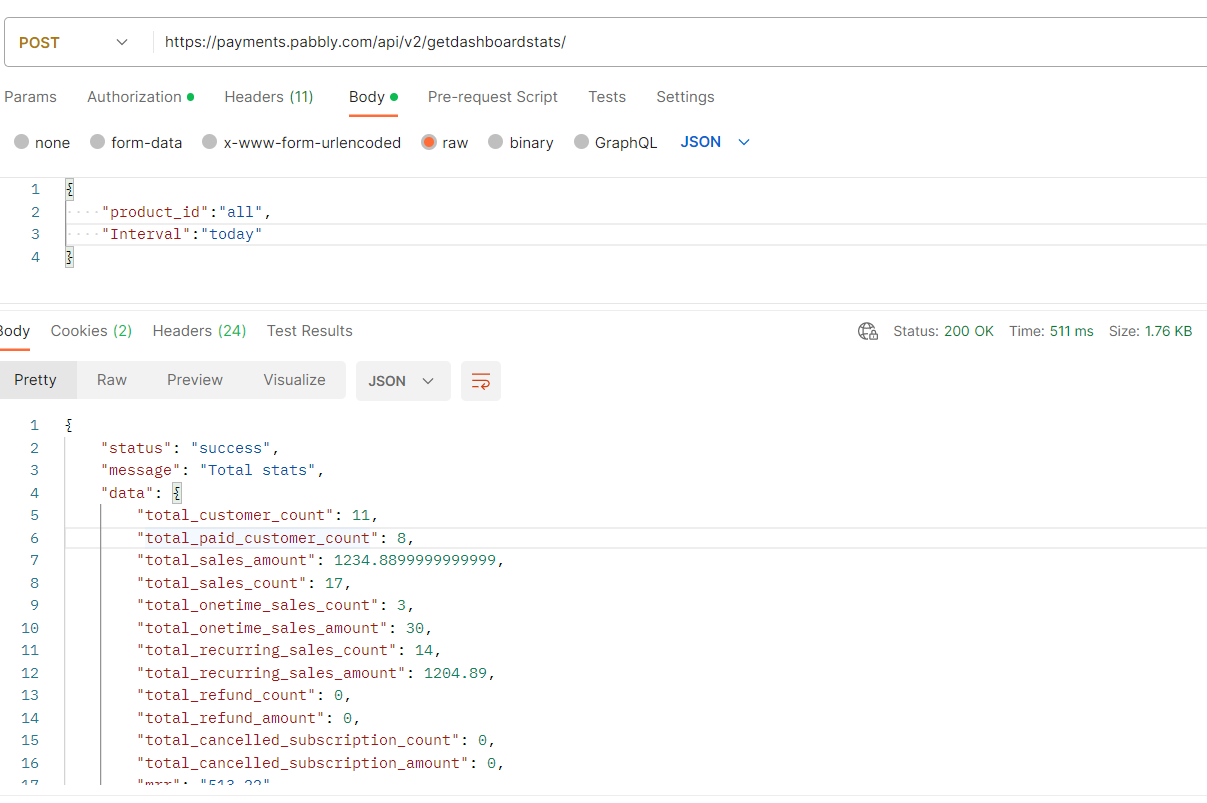The width and height of the screenshot is (1207, 803).
Task: Click the network globe icon beside Status
Action: 868,331
